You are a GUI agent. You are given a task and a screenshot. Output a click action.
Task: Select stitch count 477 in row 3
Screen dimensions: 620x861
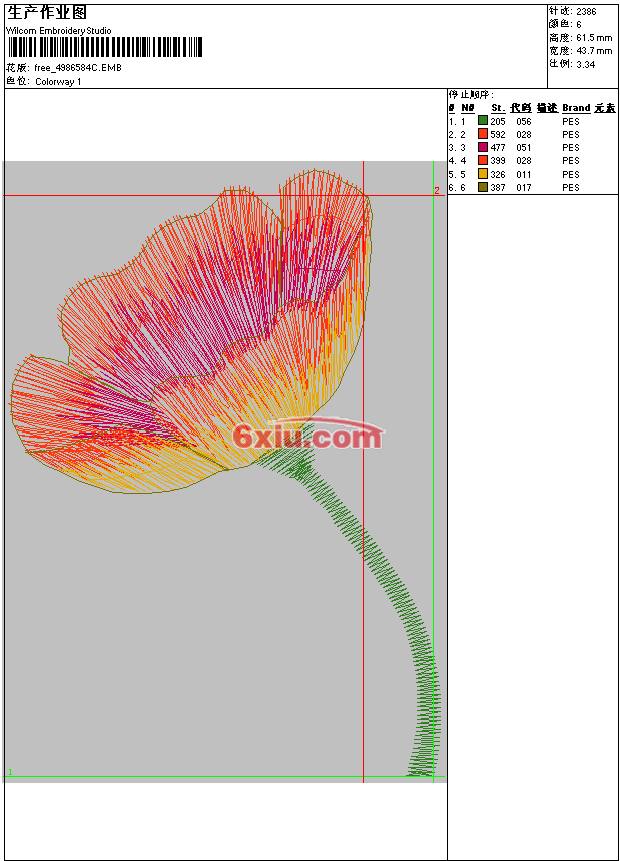[498, 148]
